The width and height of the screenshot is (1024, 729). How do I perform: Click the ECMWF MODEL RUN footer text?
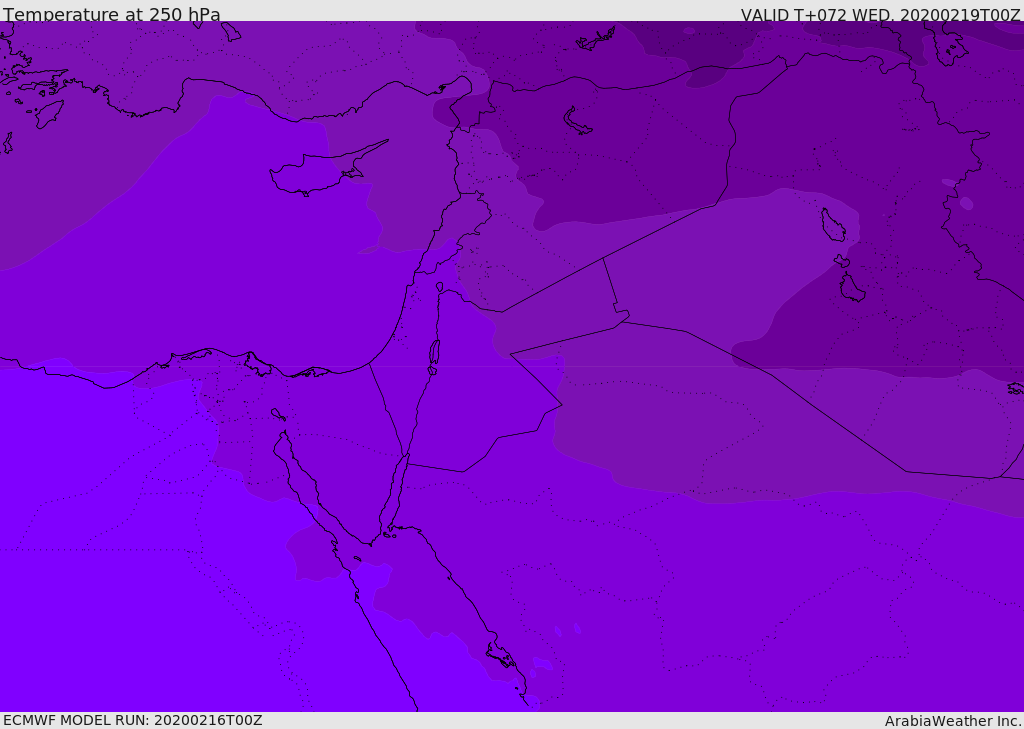point(133,720)
